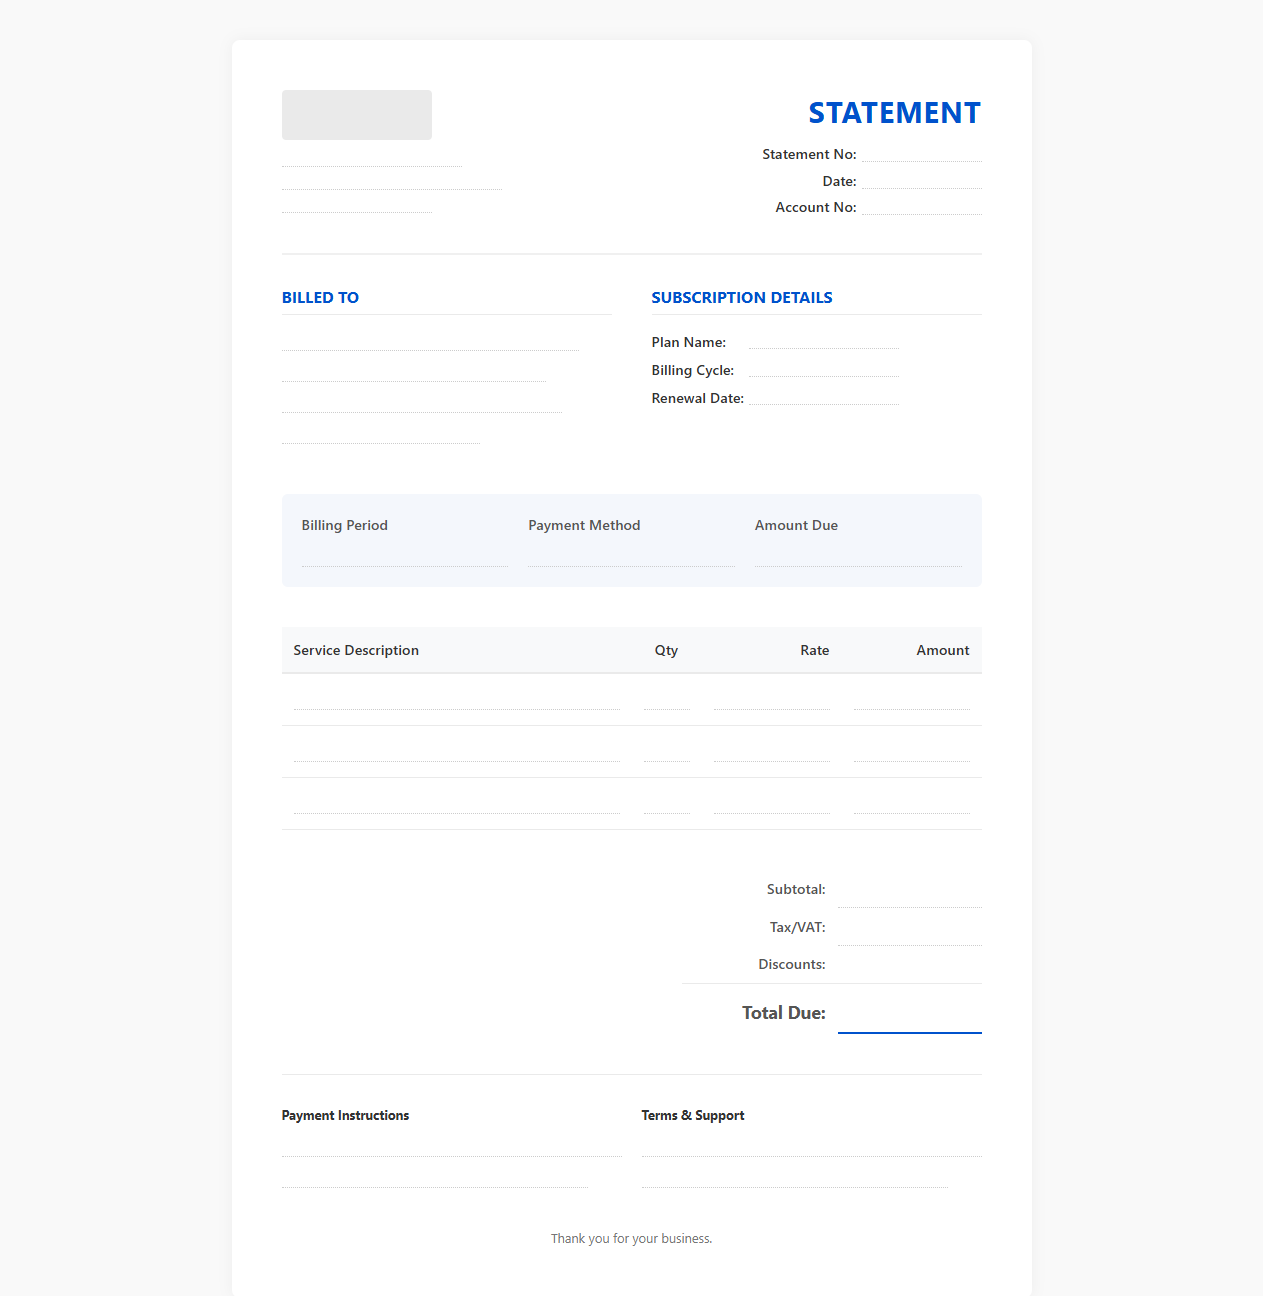Click the Account No field

pos(922,206)
